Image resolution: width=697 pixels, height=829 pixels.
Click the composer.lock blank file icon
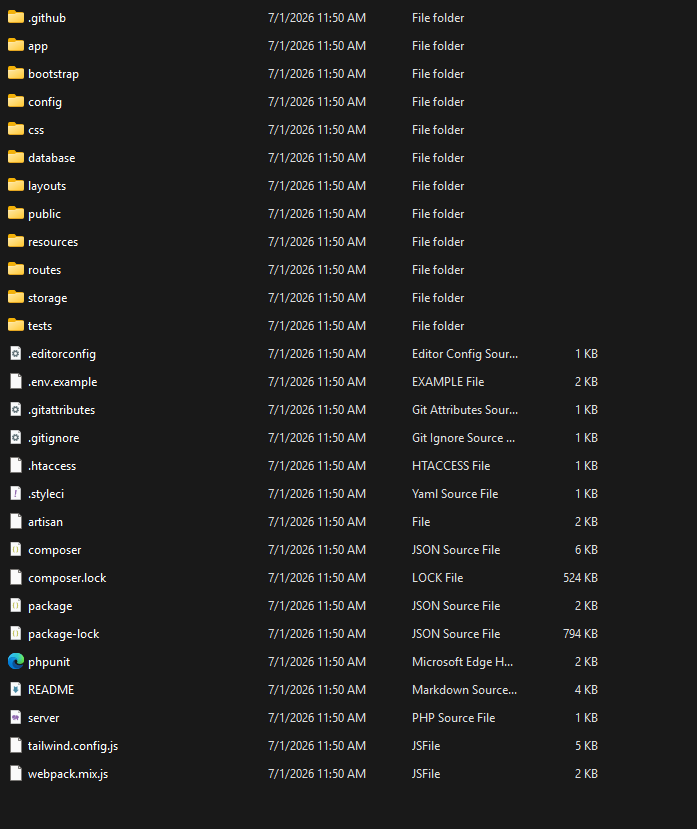pyautogui.click(x=16, y=577)
